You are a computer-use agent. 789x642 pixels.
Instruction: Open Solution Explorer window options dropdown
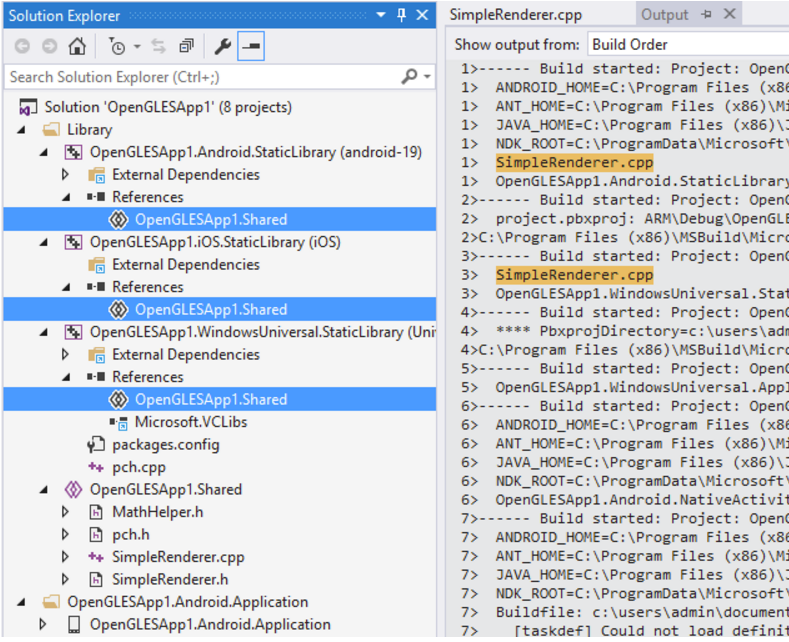tap(382, 15)
